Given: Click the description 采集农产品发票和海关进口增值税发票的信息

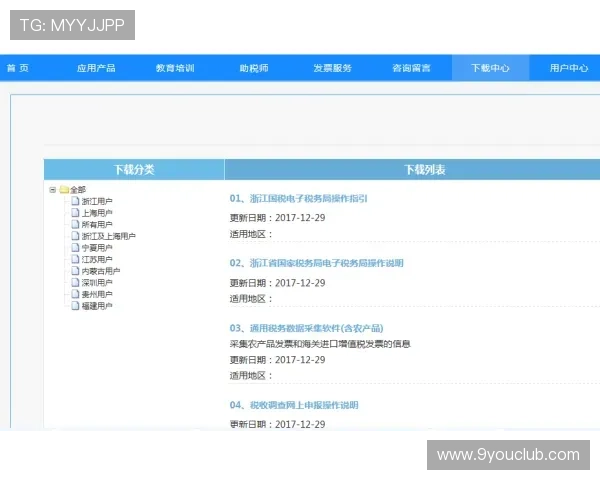Looking at the screenshot, I should pyautogui.click(x=320, y=344).
